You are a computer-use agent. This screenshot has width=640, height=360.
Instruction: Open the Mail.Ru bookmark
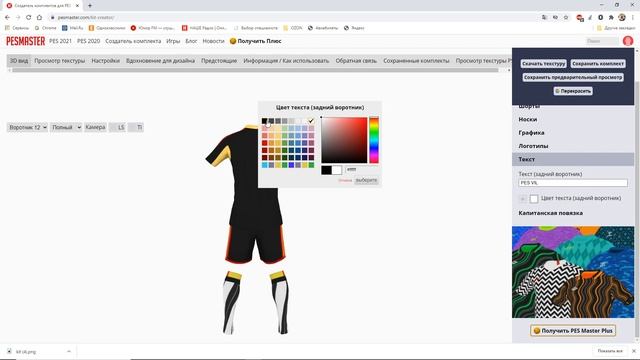(x=73, y=28)
